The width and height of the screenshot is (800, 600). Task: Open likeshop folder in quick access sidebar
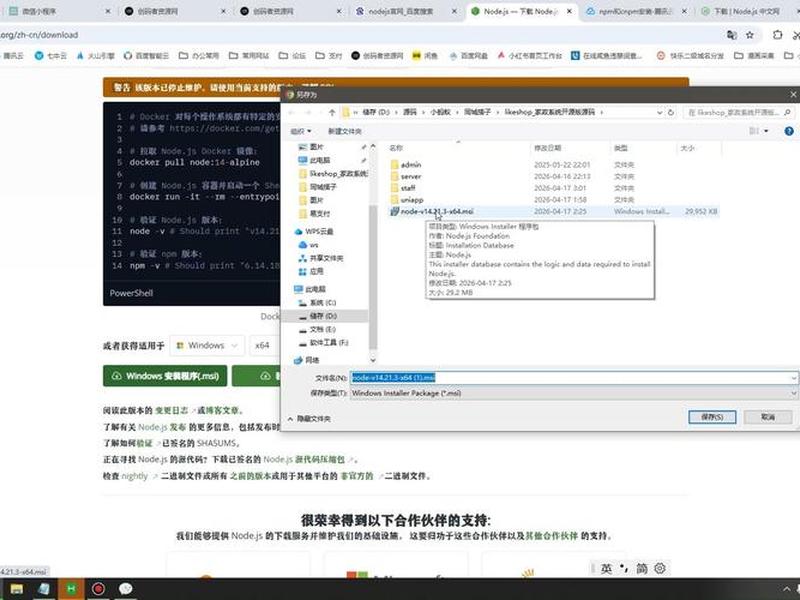pos(333,173)
